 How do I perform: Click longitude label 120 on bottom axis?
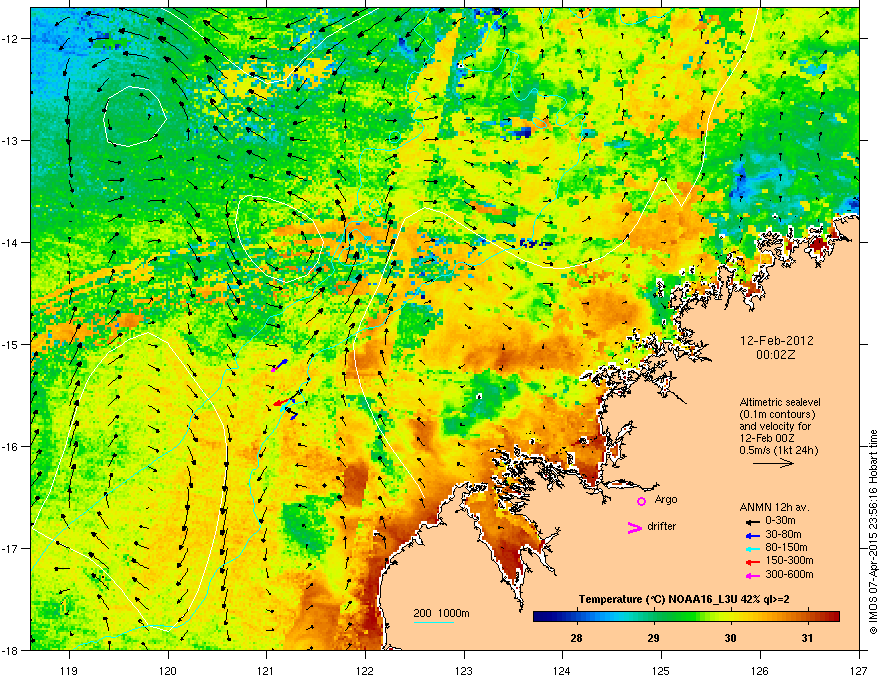[x=168, y=670]
